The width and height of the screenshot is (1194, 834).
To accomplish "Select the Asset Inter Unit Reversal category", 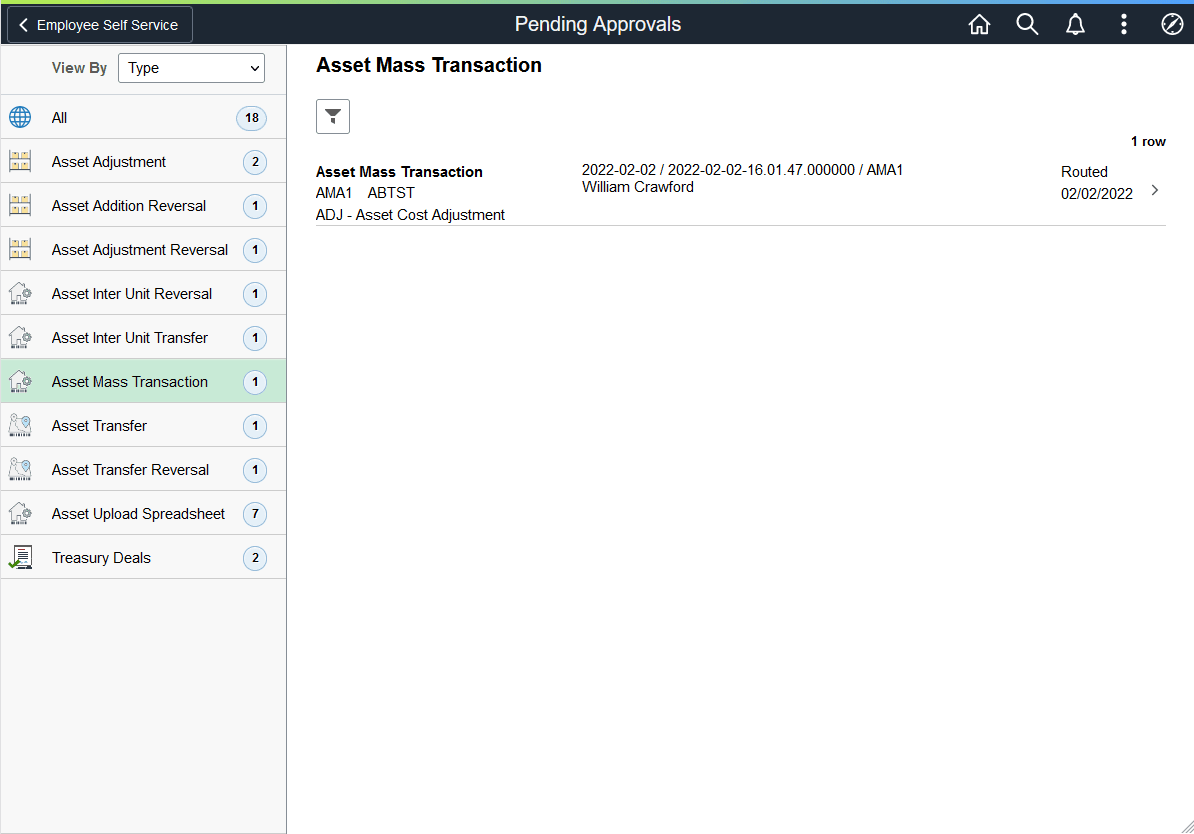I will 131,293.
